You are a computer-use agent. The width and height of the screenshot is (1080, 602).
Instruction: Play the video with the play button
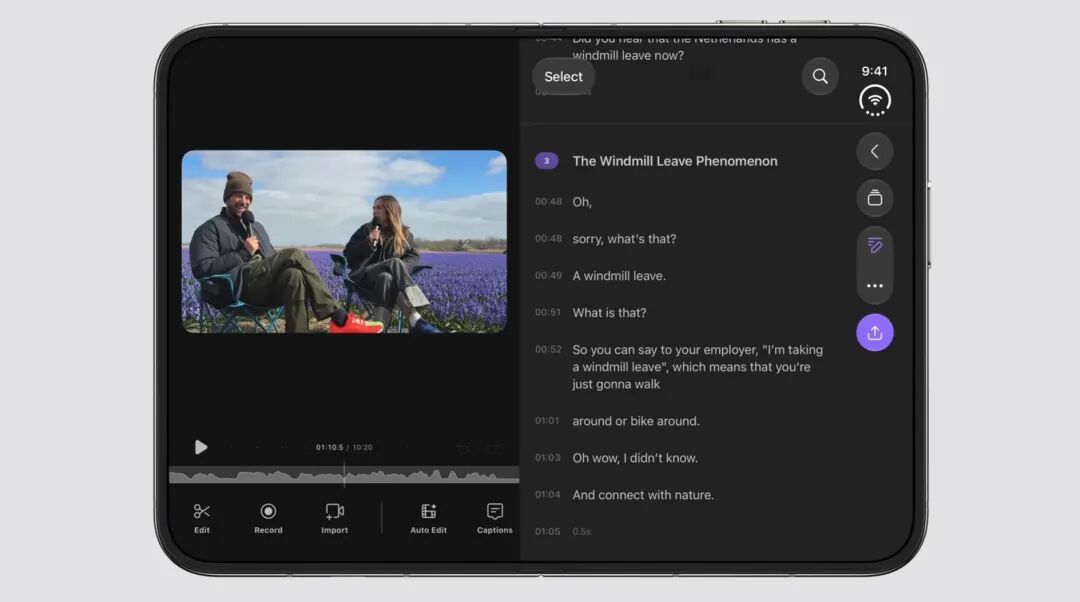coord(200,448)
